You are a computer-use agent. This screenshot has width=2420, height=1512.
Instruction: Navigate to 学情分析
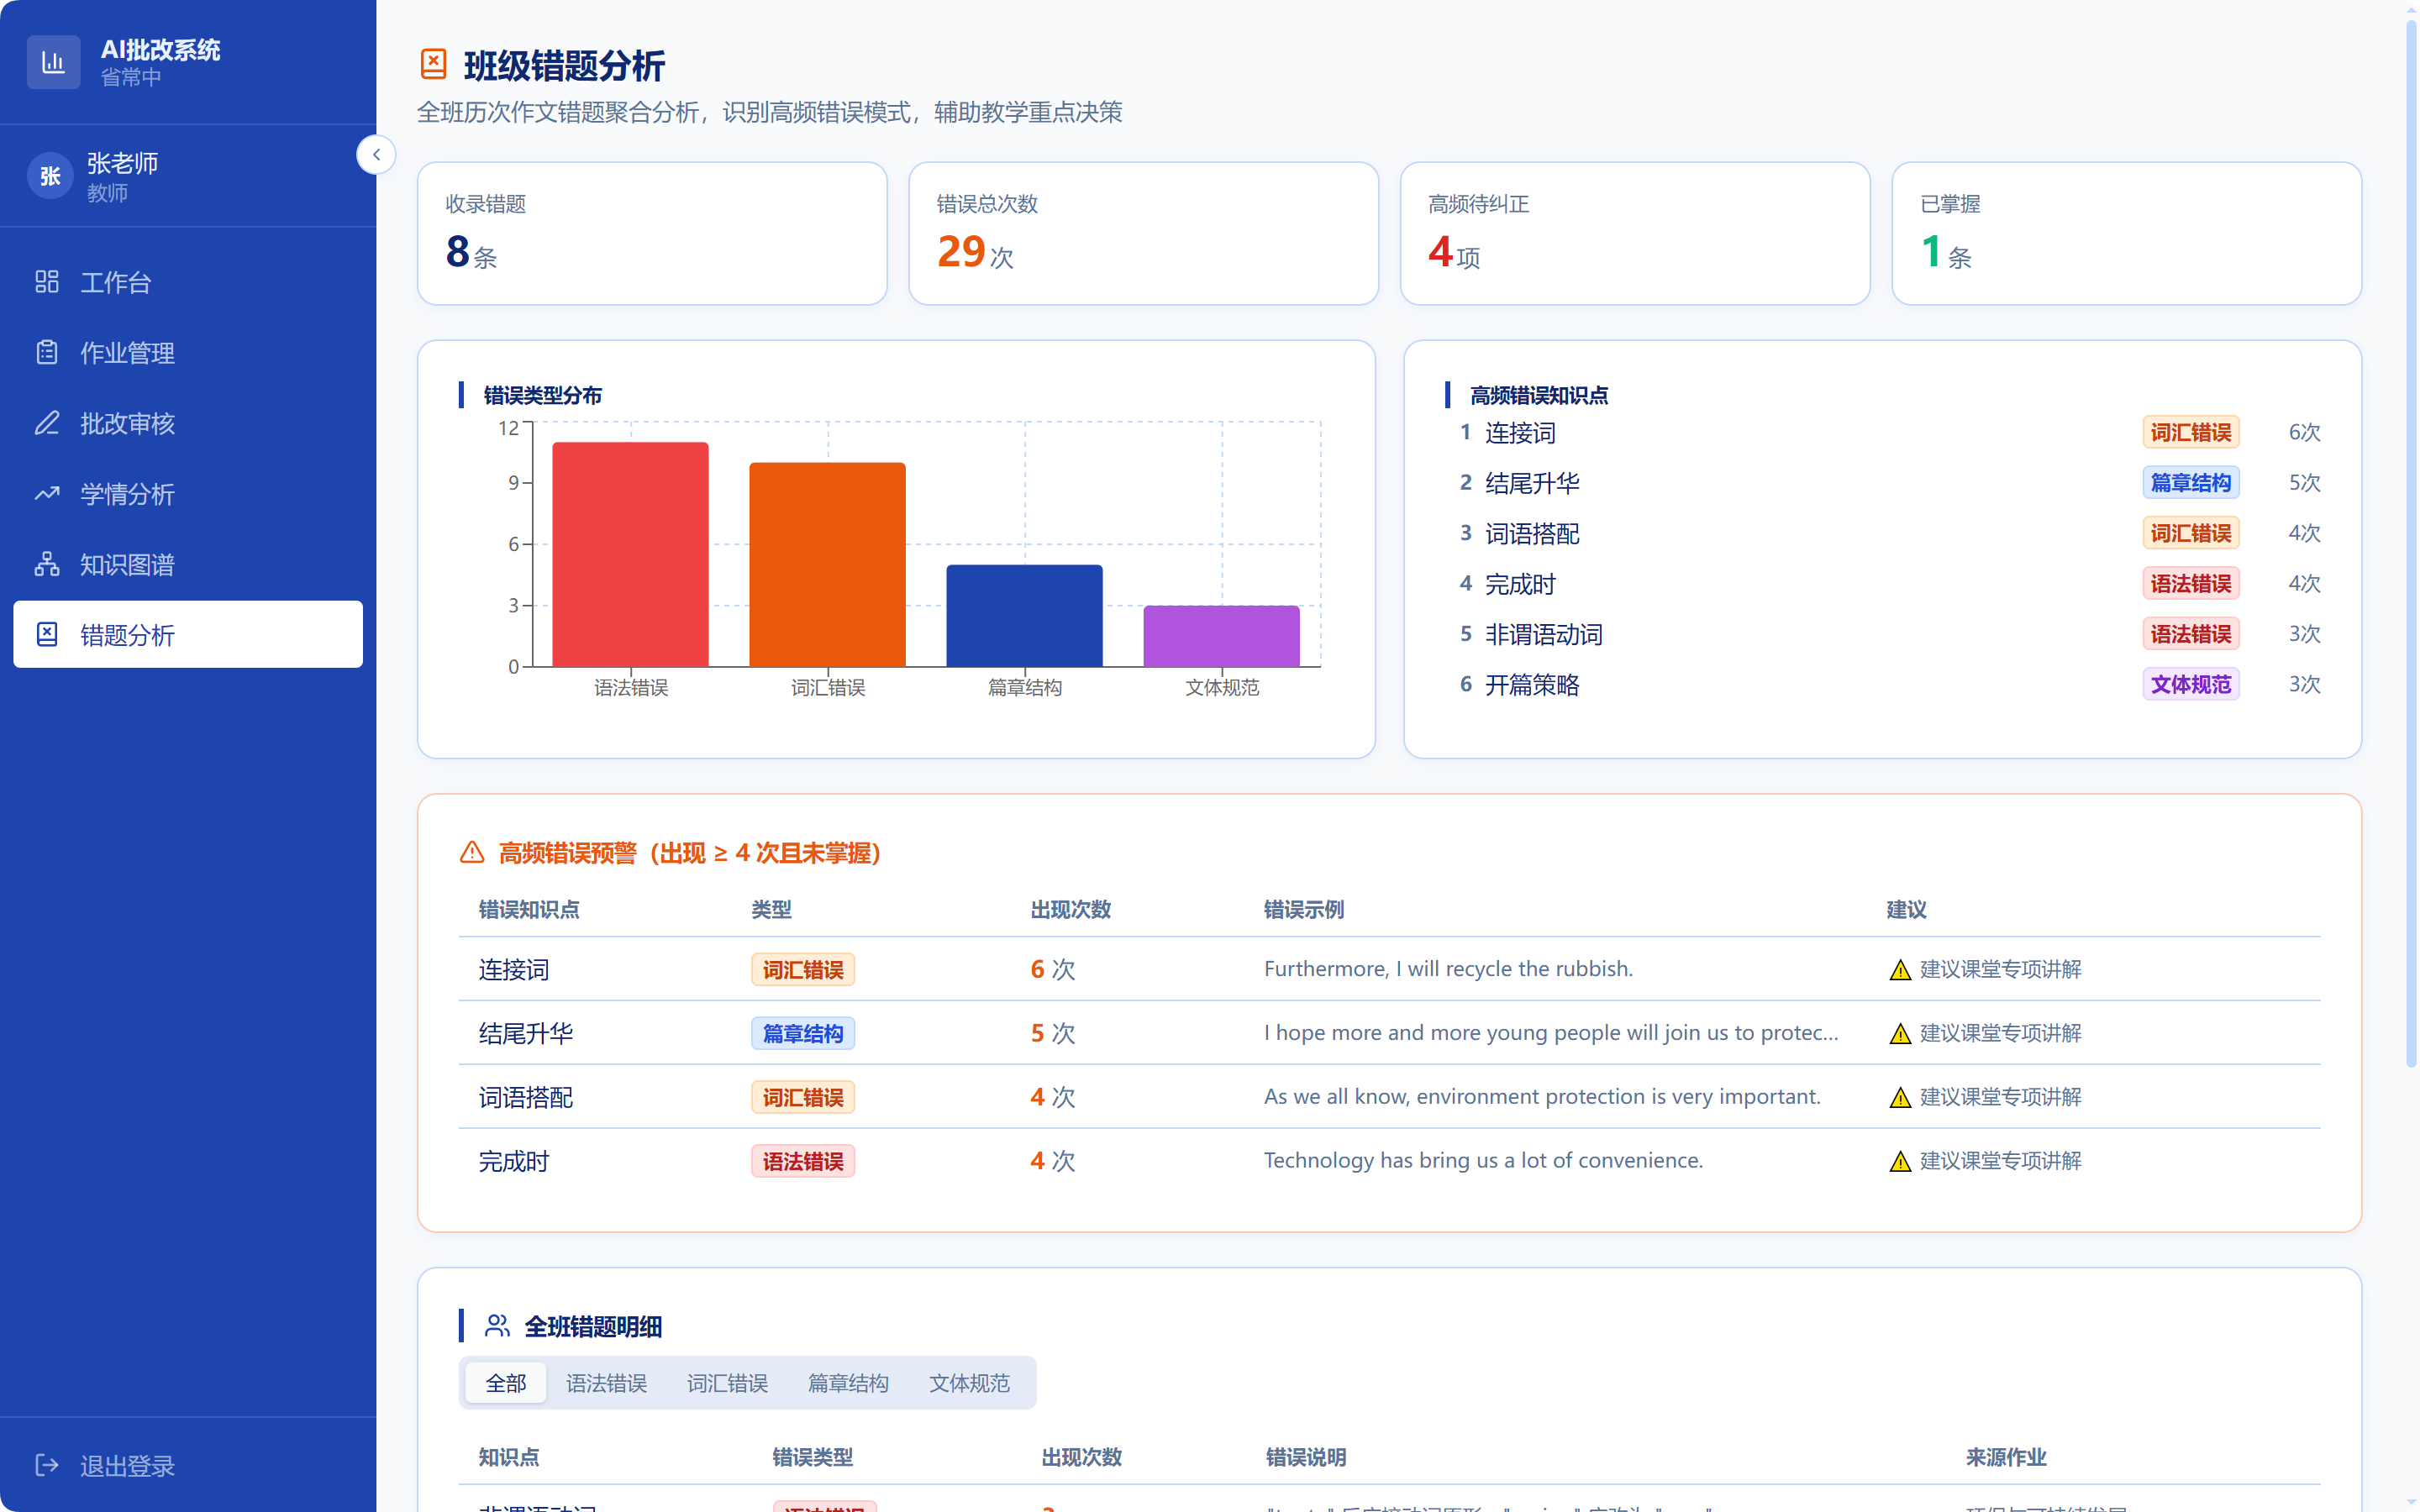coord(188,493)
